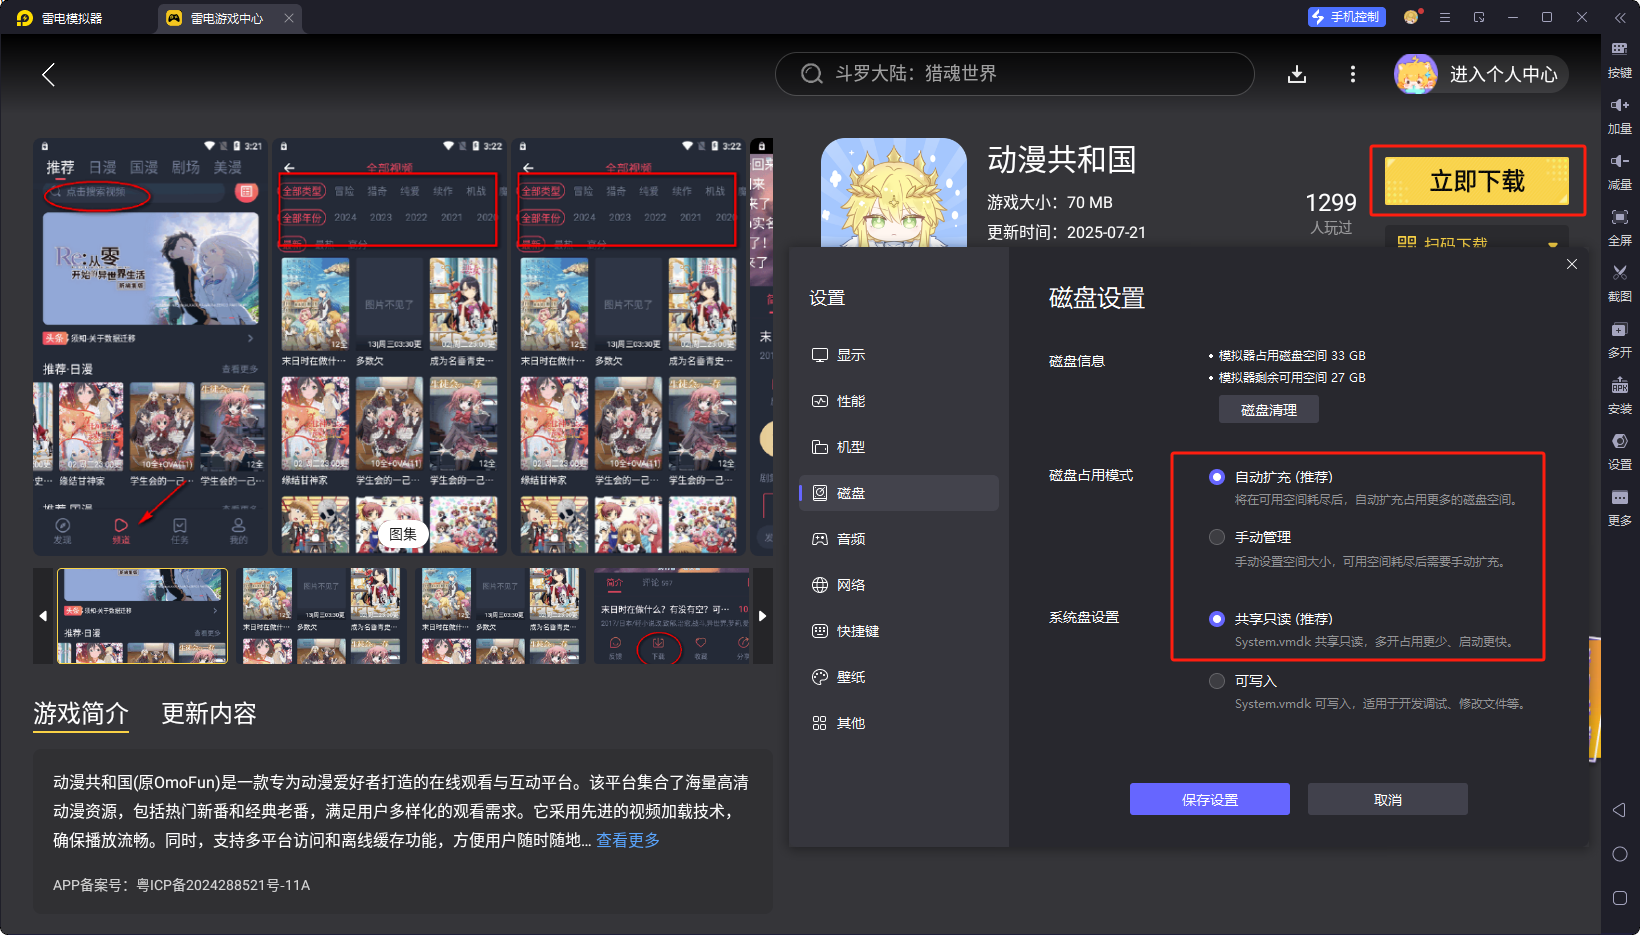Screen dimensions: 1640x935
Task: Open the download manager icon
Action: pos(1296,74)
